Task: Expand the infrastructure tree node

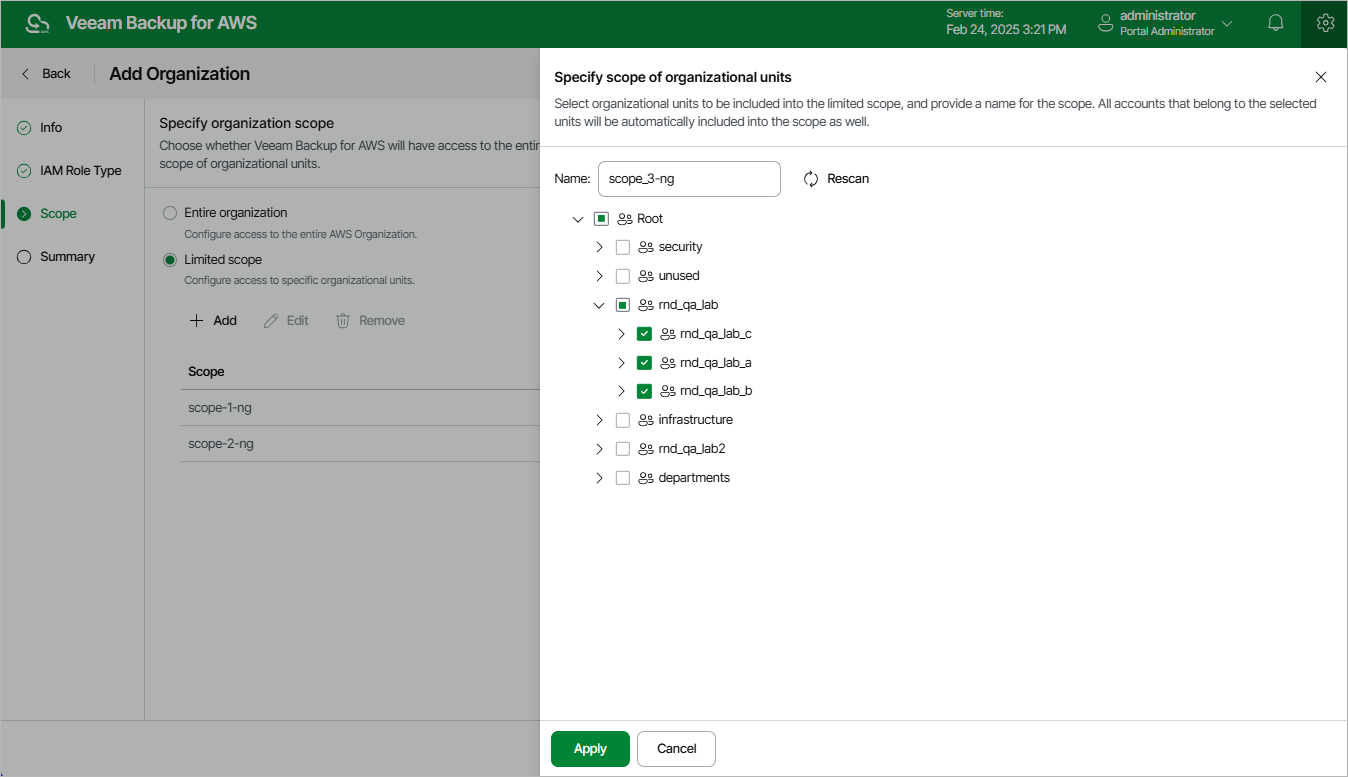Action: tap(599, 419)
